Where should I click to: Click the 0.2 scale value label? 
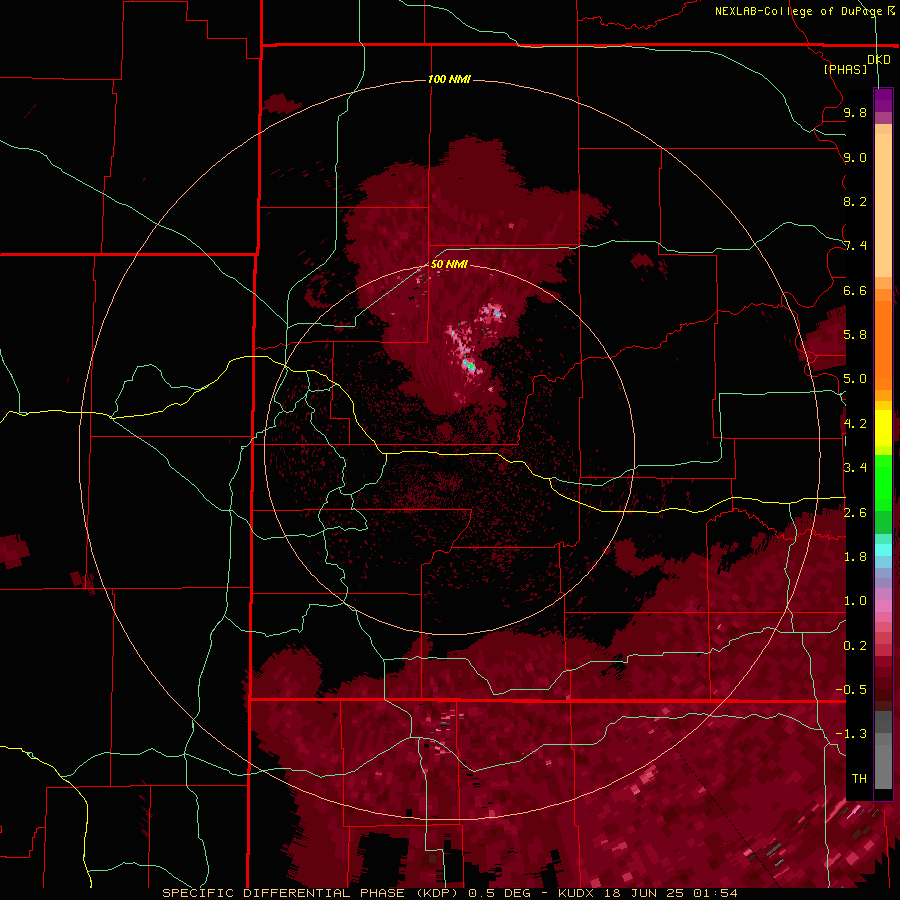click(855, 646)
